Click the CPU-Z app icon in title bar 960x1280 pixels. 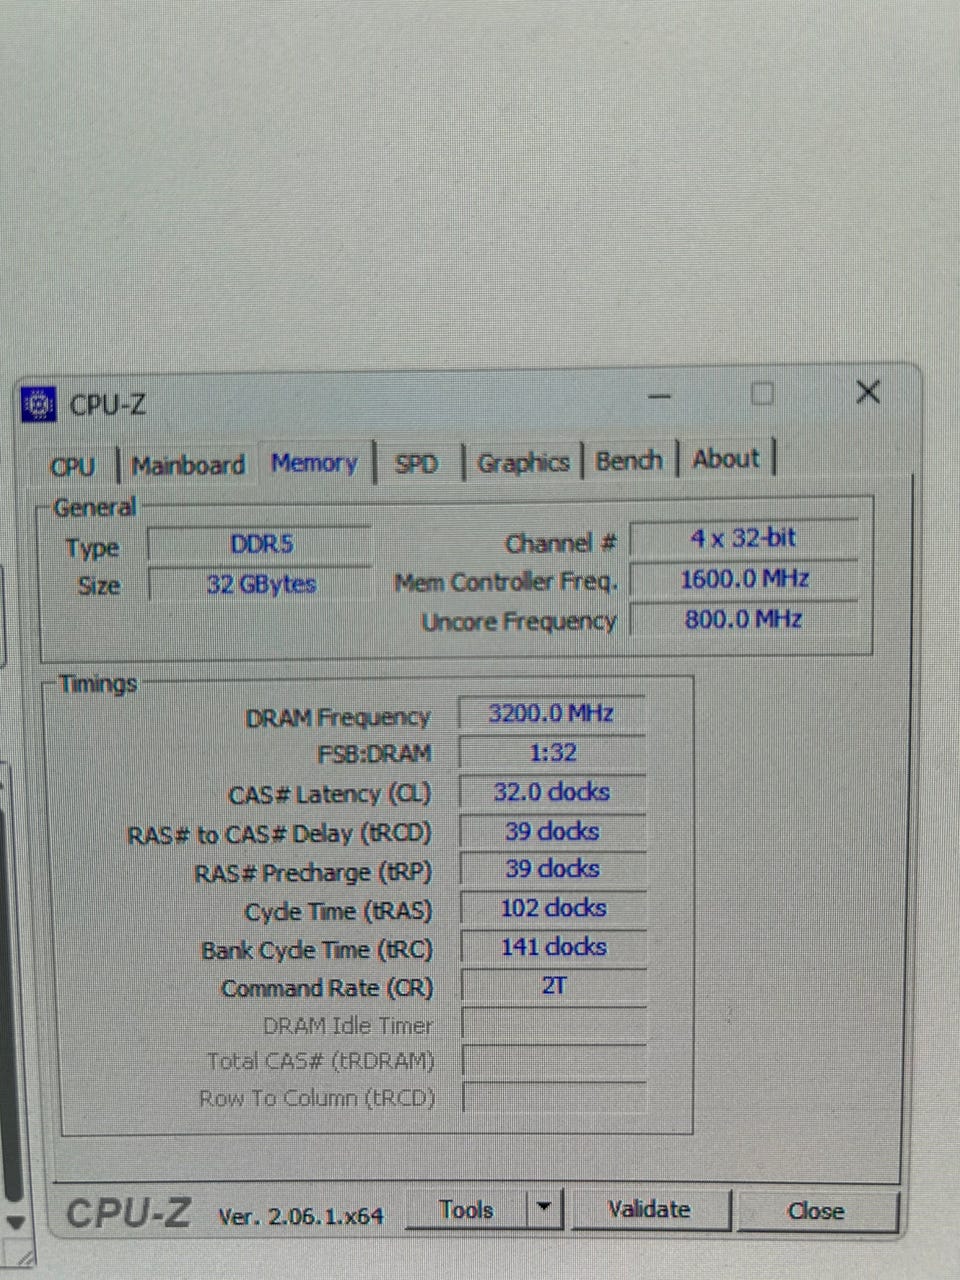click(39, 404)
